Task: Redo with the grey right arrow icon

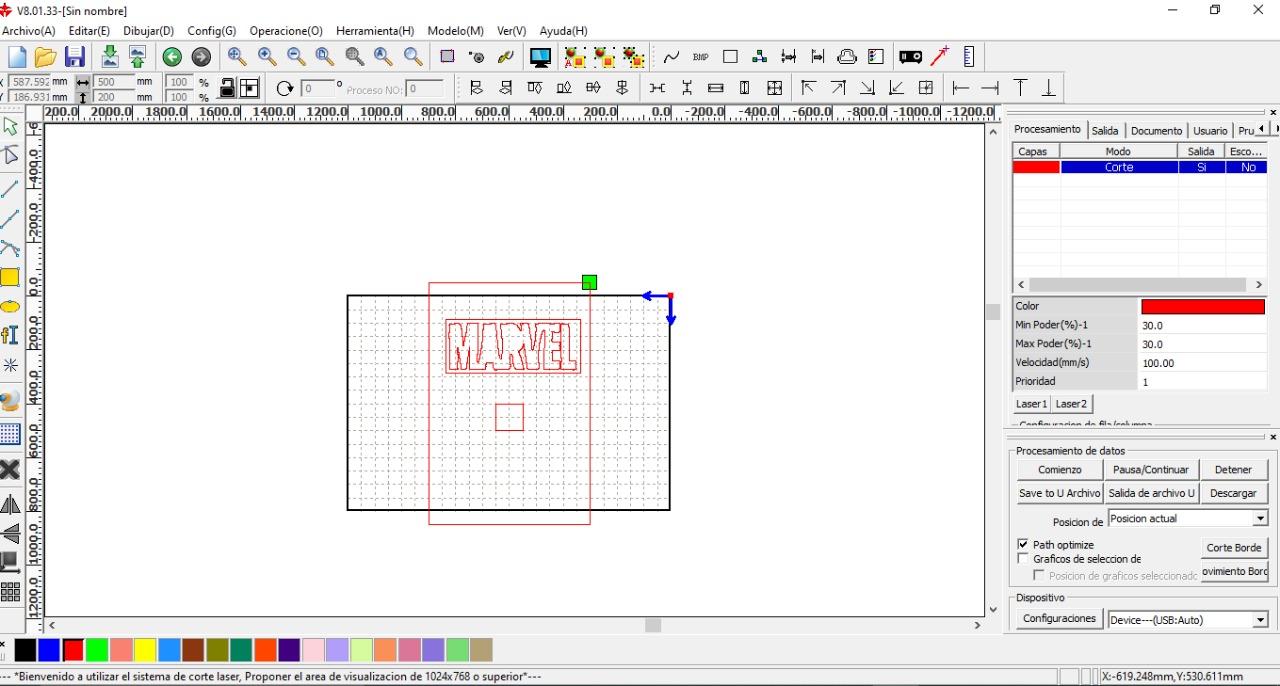Action: point(201,58)
